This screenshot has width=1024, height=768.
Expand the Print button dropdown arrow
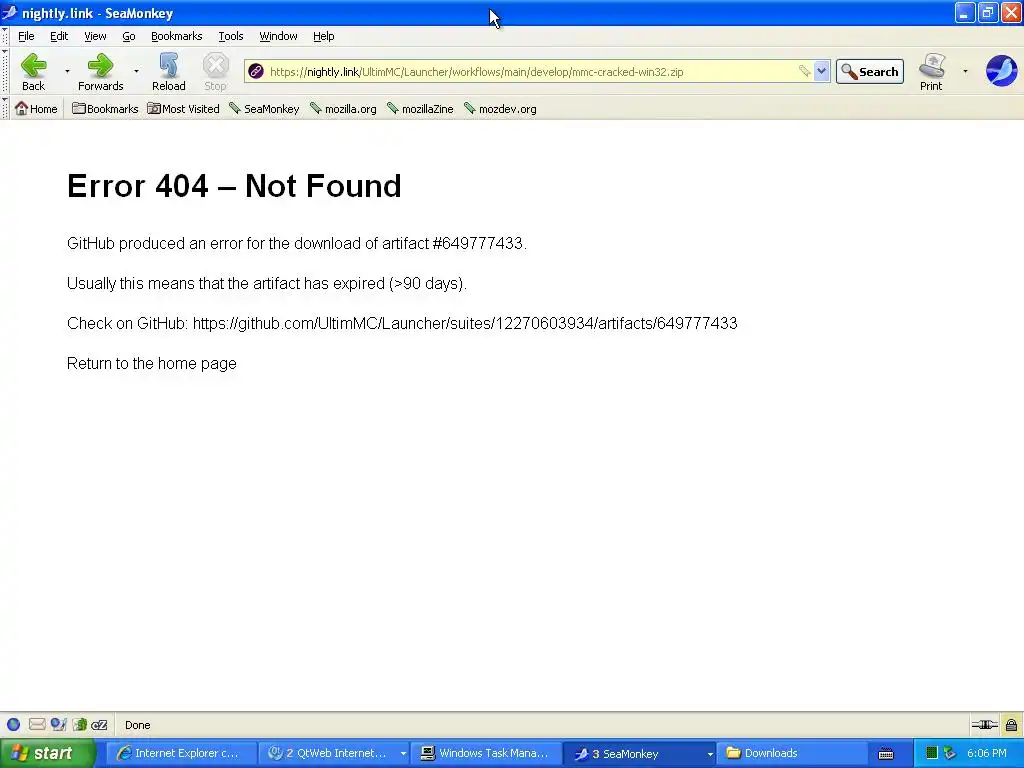[965, 71]
